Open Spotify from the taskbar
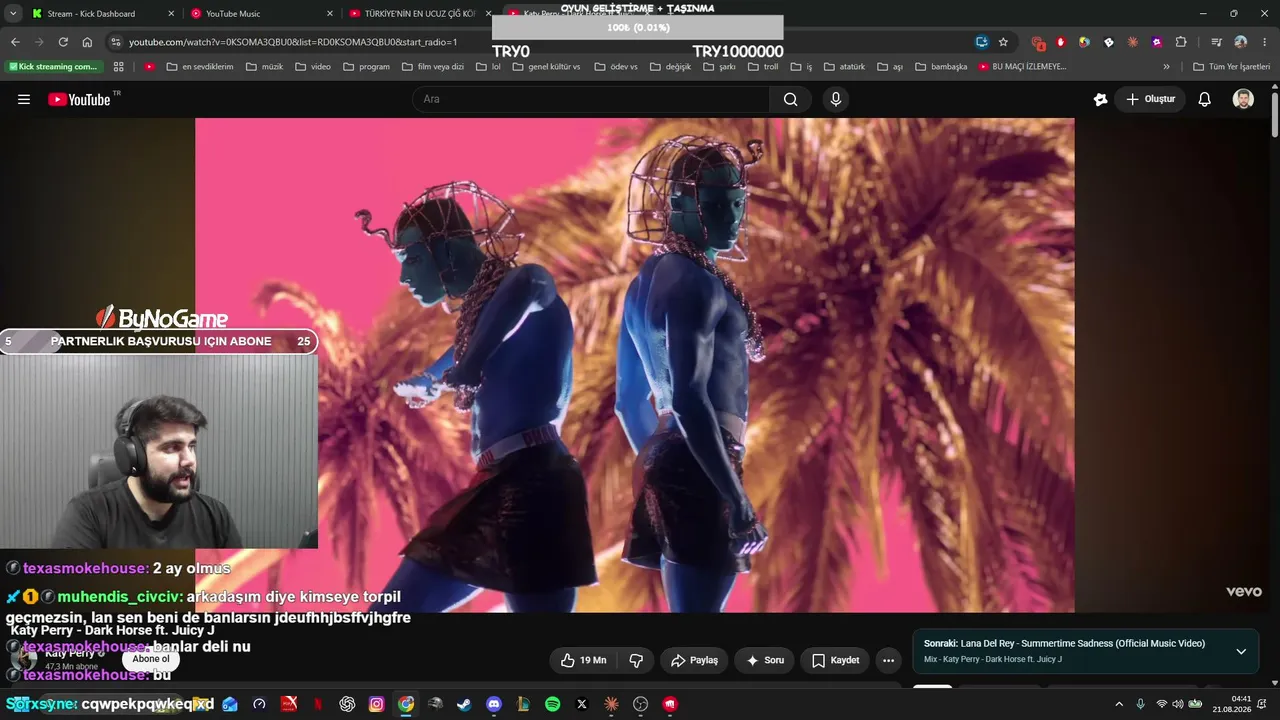This screenshot has width=1280, height=720. [x=553, y=704]
